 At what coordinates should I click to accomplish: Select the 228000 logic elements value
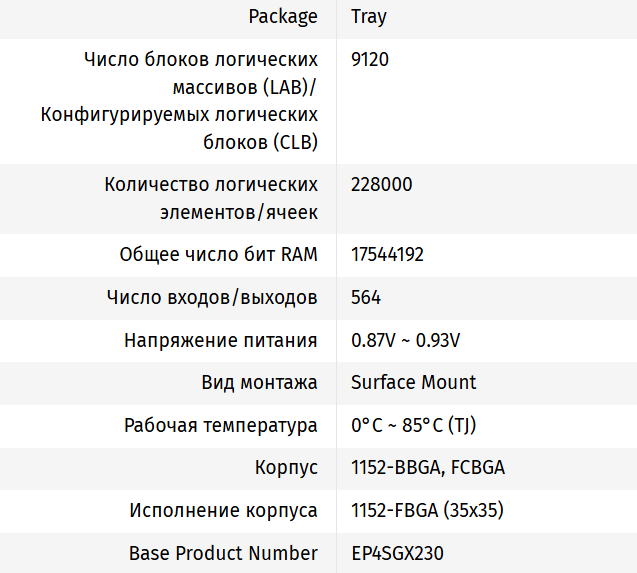pyautogui.click(x=382, y=185)
